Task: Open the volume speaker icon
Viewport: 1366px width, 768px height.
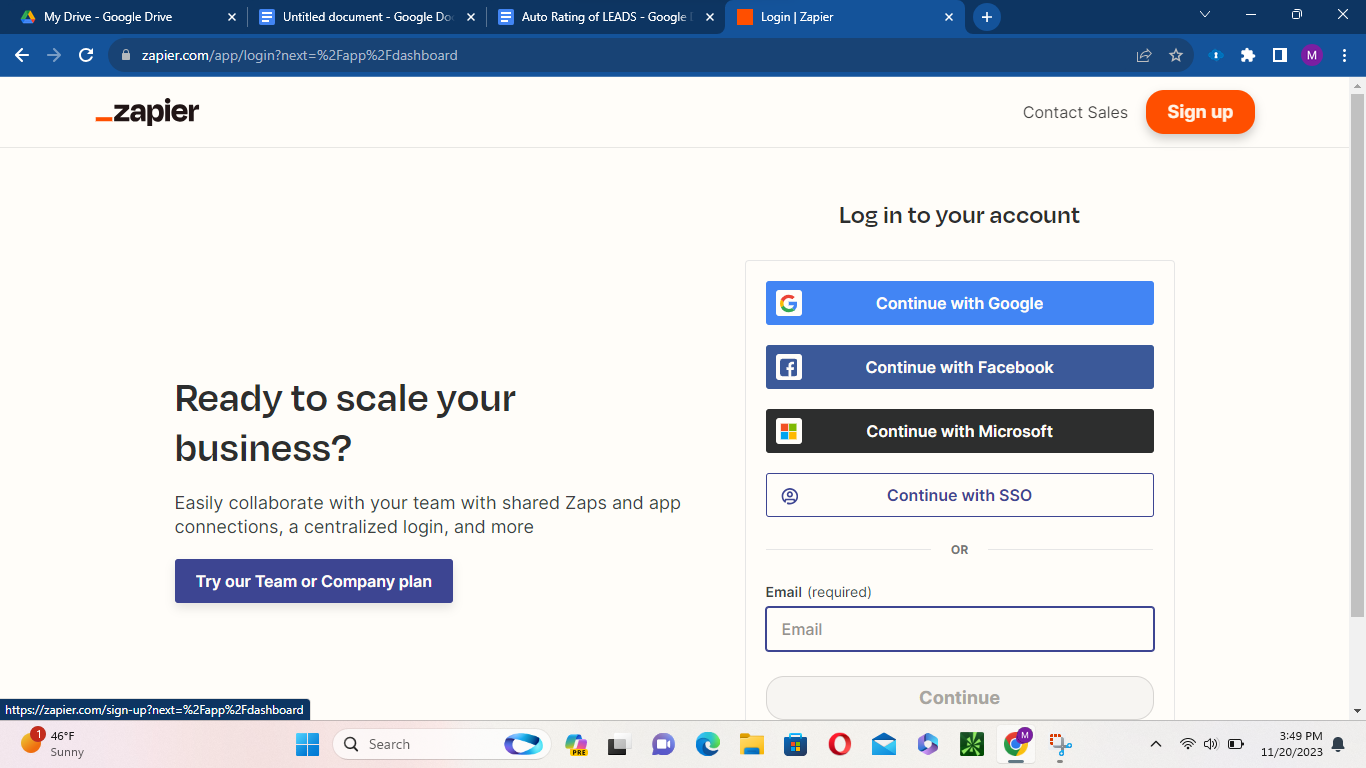Action: (1211, 744)
